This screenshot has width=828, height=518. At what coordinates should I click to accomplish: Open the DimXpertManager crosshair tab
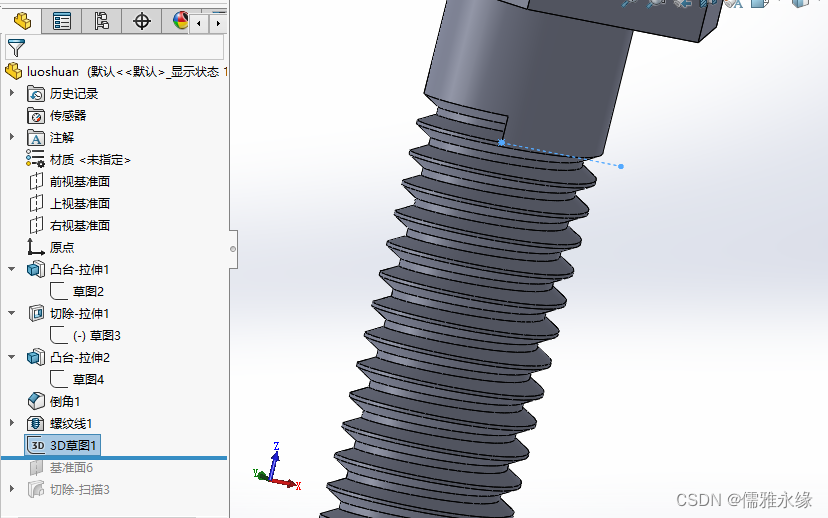[142, 22]
